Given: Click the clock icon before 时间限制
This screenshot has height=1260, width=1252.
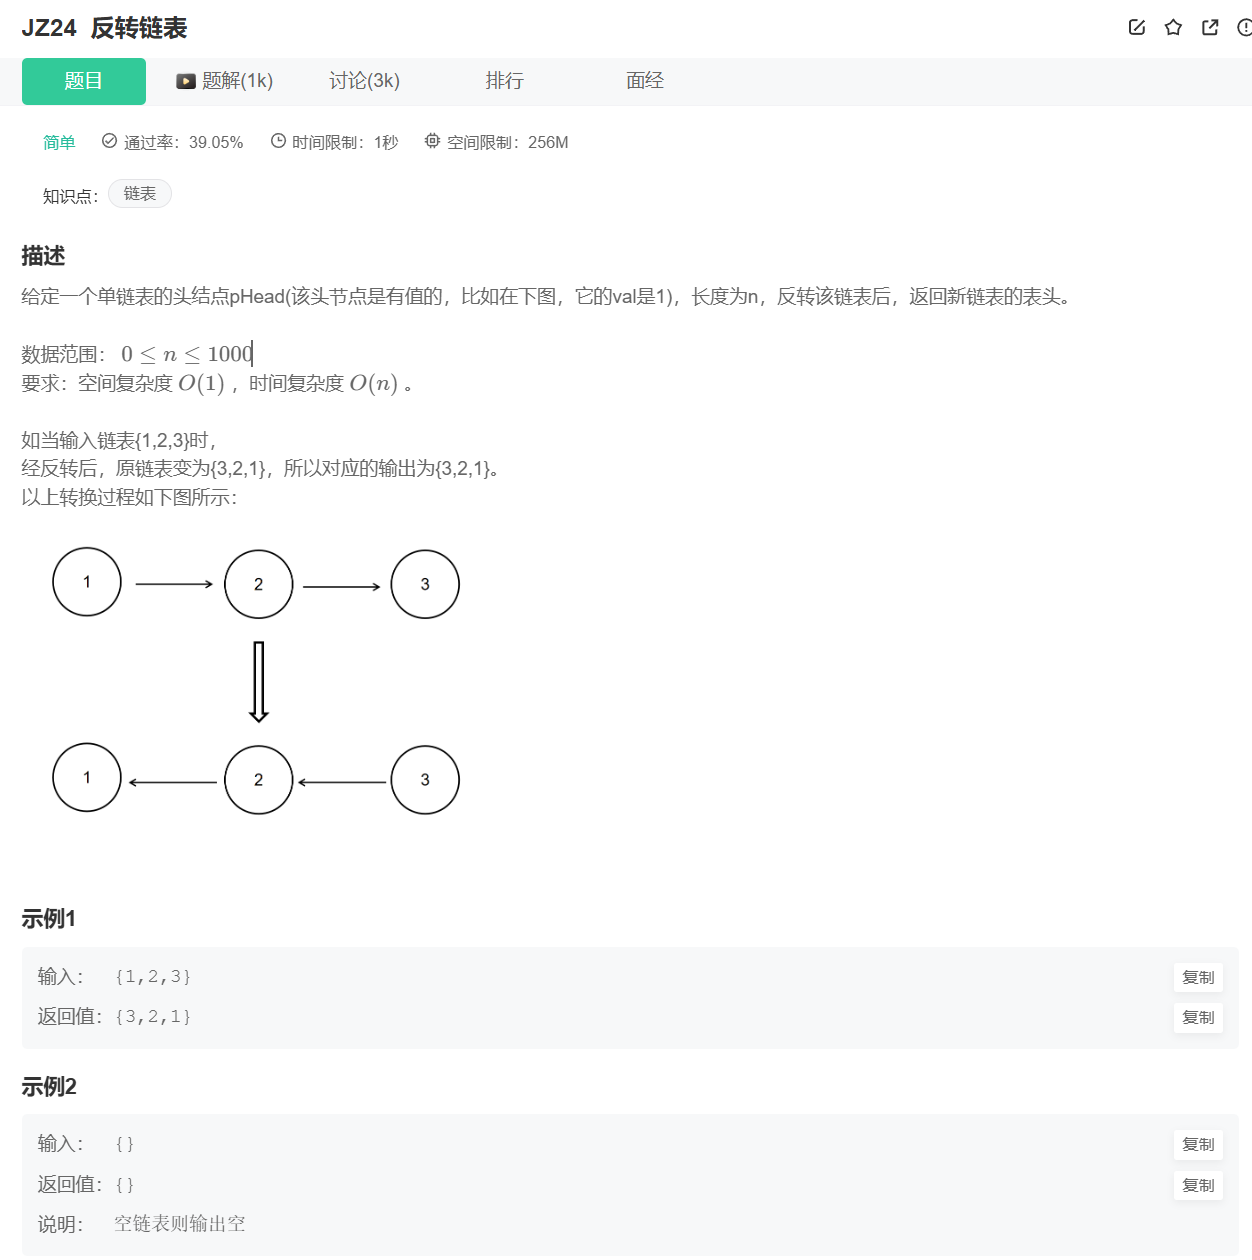Looking at the screenshot, I should [x=278, y=141].
